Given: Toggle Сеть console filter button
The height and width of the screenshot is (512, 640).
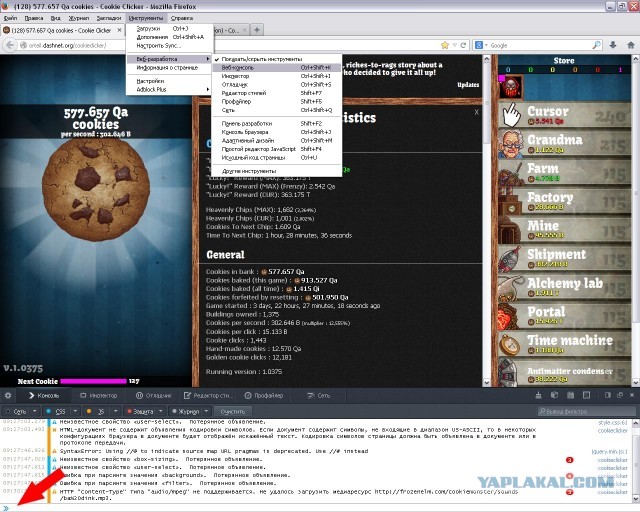Looking at the screenshot, I should (x=16, y=411).
